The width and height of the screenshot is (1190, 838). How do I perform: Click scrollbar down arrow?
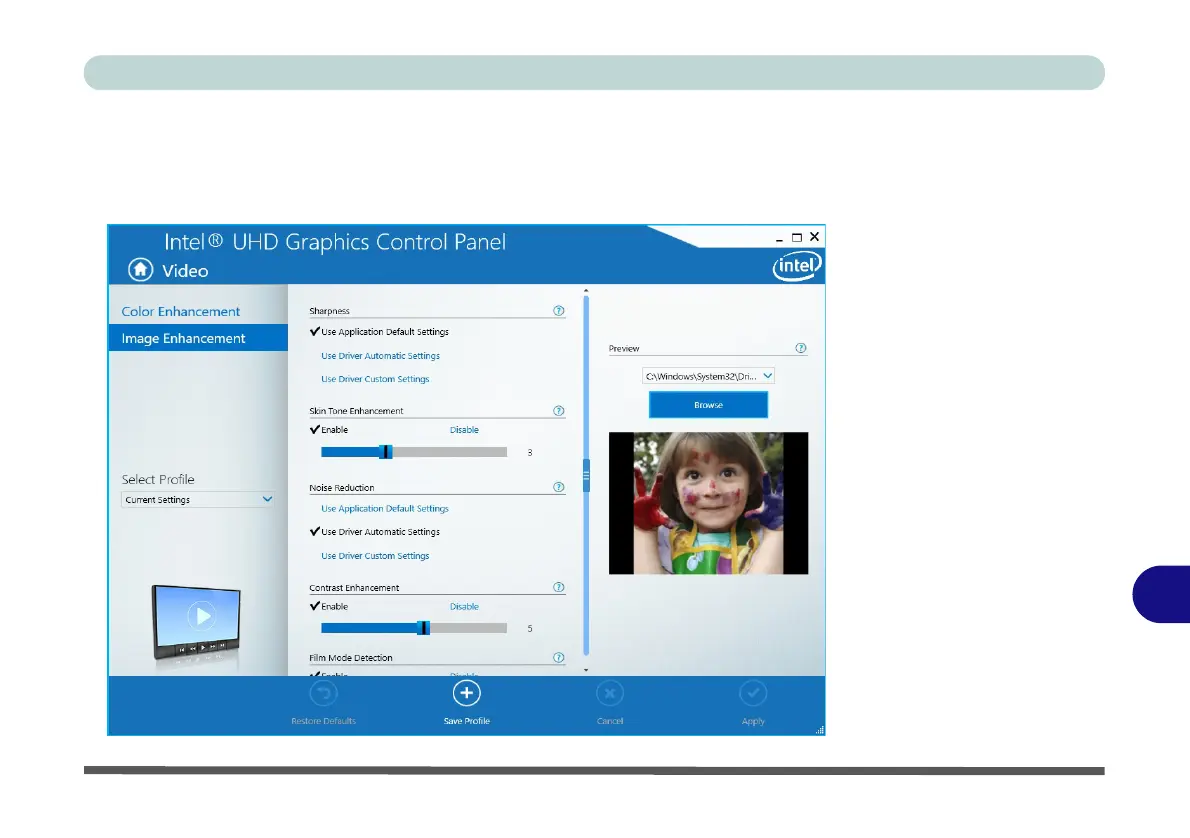click(x=586, y=670)
